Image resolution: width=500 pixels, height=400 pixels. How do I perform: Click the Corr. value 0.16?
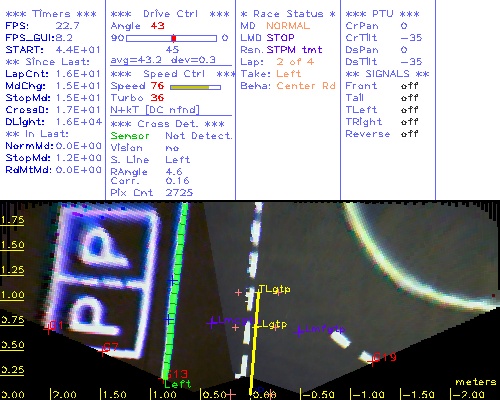[x=177, y=181]
